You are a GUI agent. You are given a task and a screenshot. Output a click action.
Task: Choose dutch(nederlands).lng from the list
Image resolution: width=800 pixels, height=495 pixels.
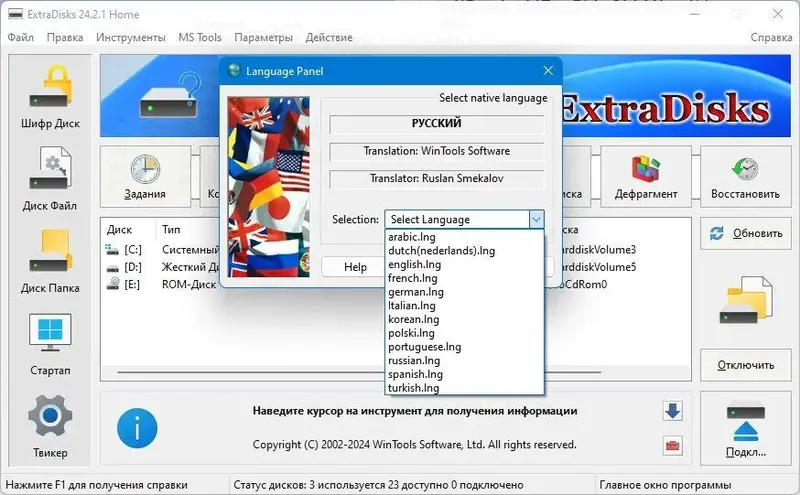click(x=464, y=251)
